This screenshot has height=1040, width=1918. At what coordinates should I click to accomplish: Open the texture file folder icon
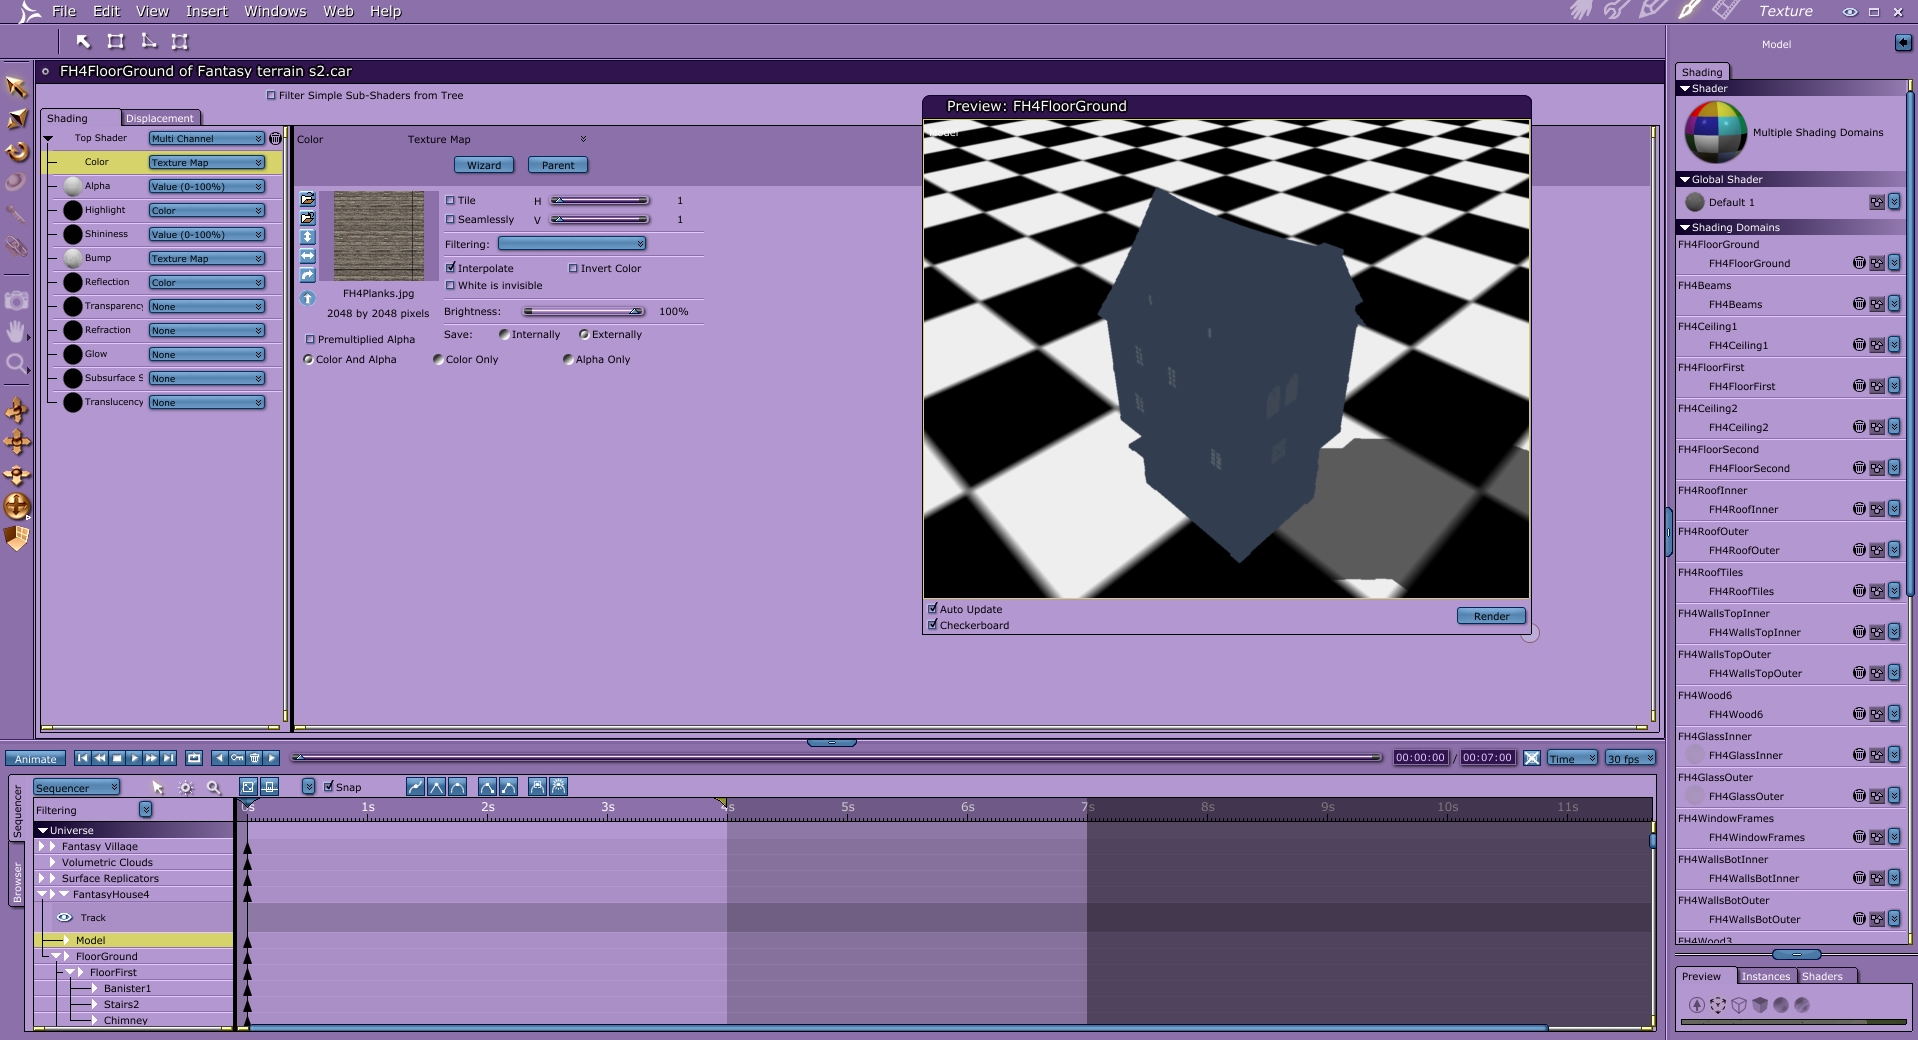coord(308,199)
